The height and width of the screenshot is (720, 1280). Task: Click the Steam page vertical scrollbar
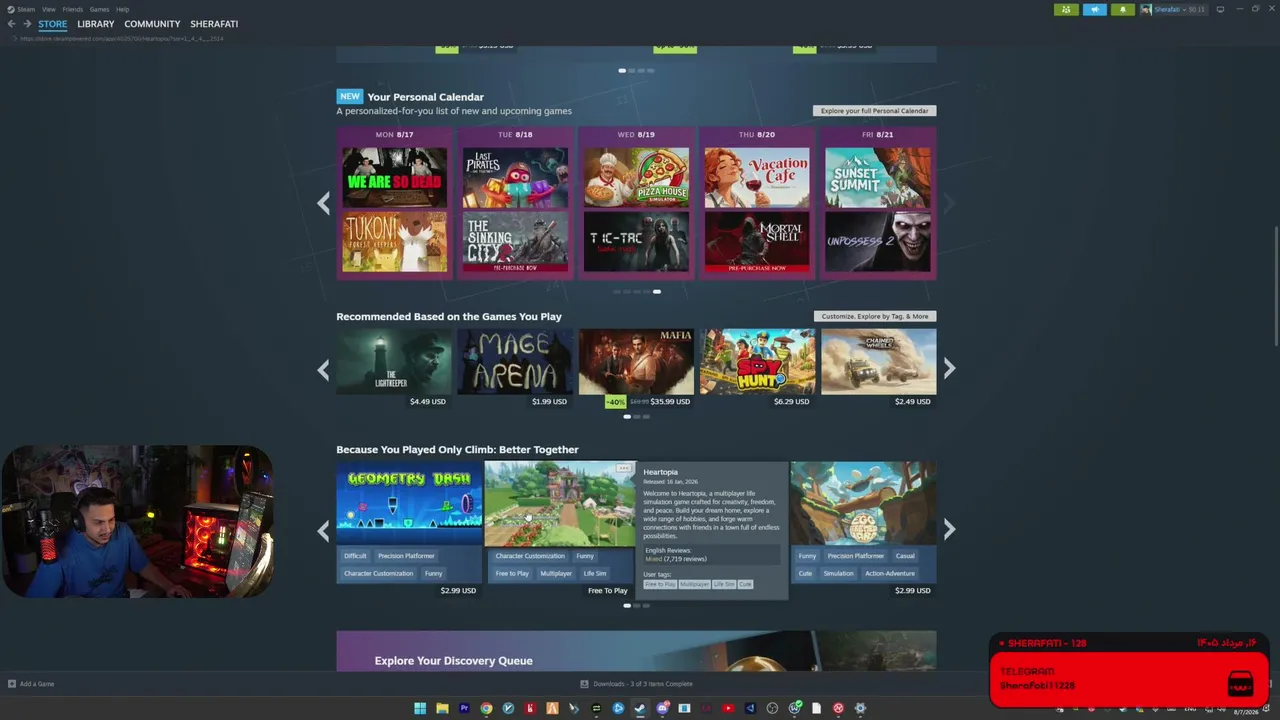1275,287
